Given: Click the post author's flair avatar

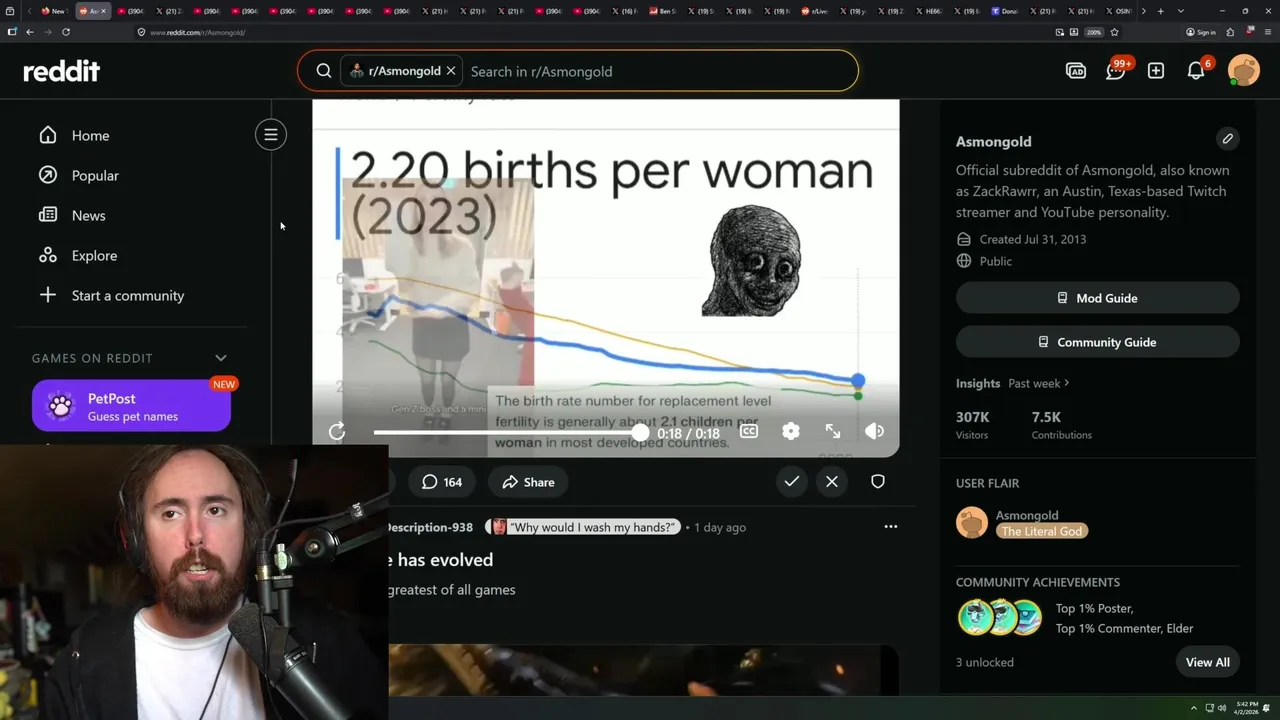Looking at the screenshot, I should pos(498,527).
